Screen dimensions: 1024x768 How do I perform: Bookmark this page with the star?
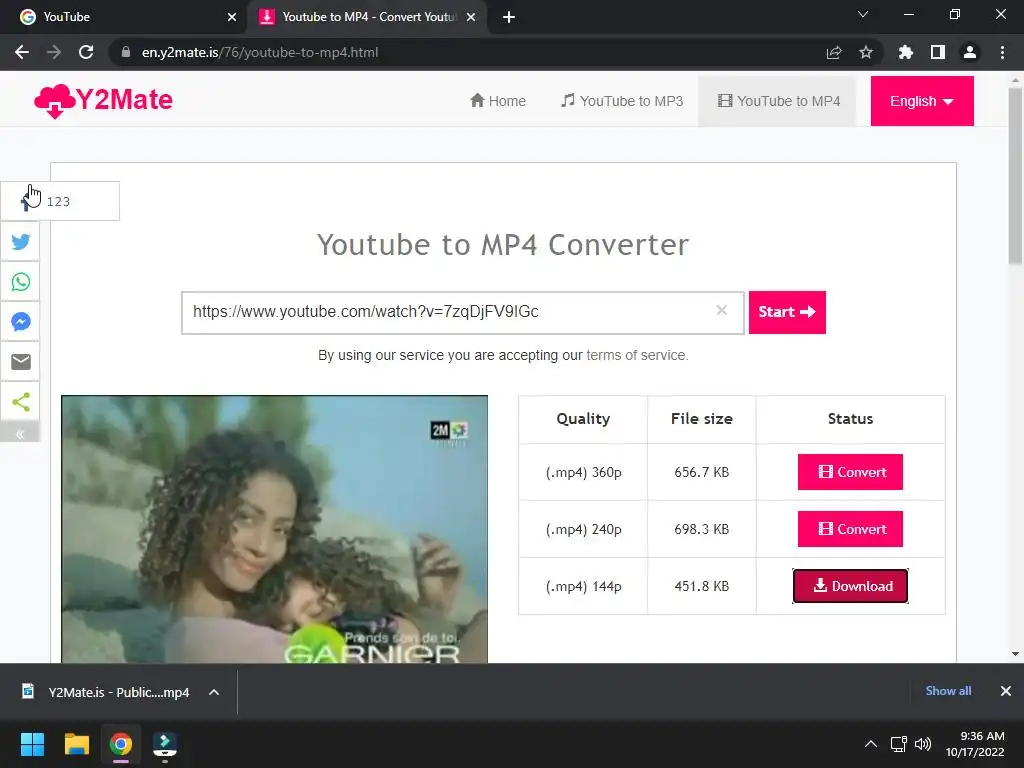coord(866,52)
